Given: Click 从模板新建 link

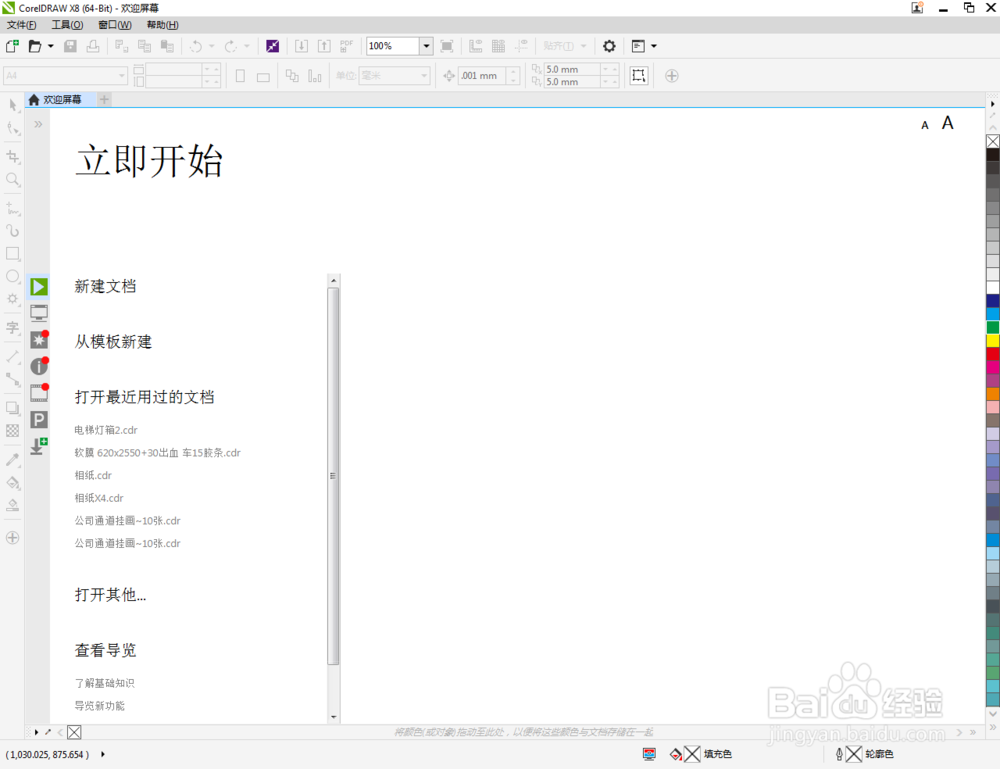Looking at the screenshot, I should [x=113, y=342].
